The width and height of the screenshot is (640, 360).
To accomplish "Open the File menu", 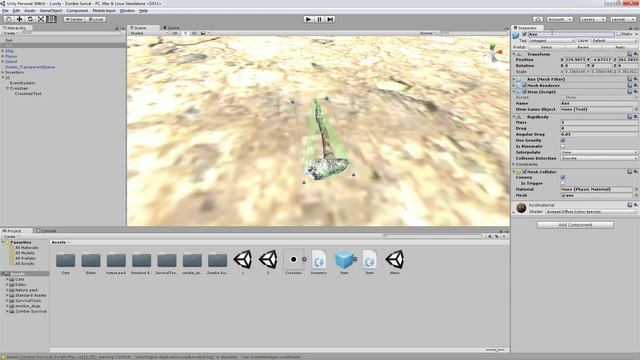I will click(5, 11).
